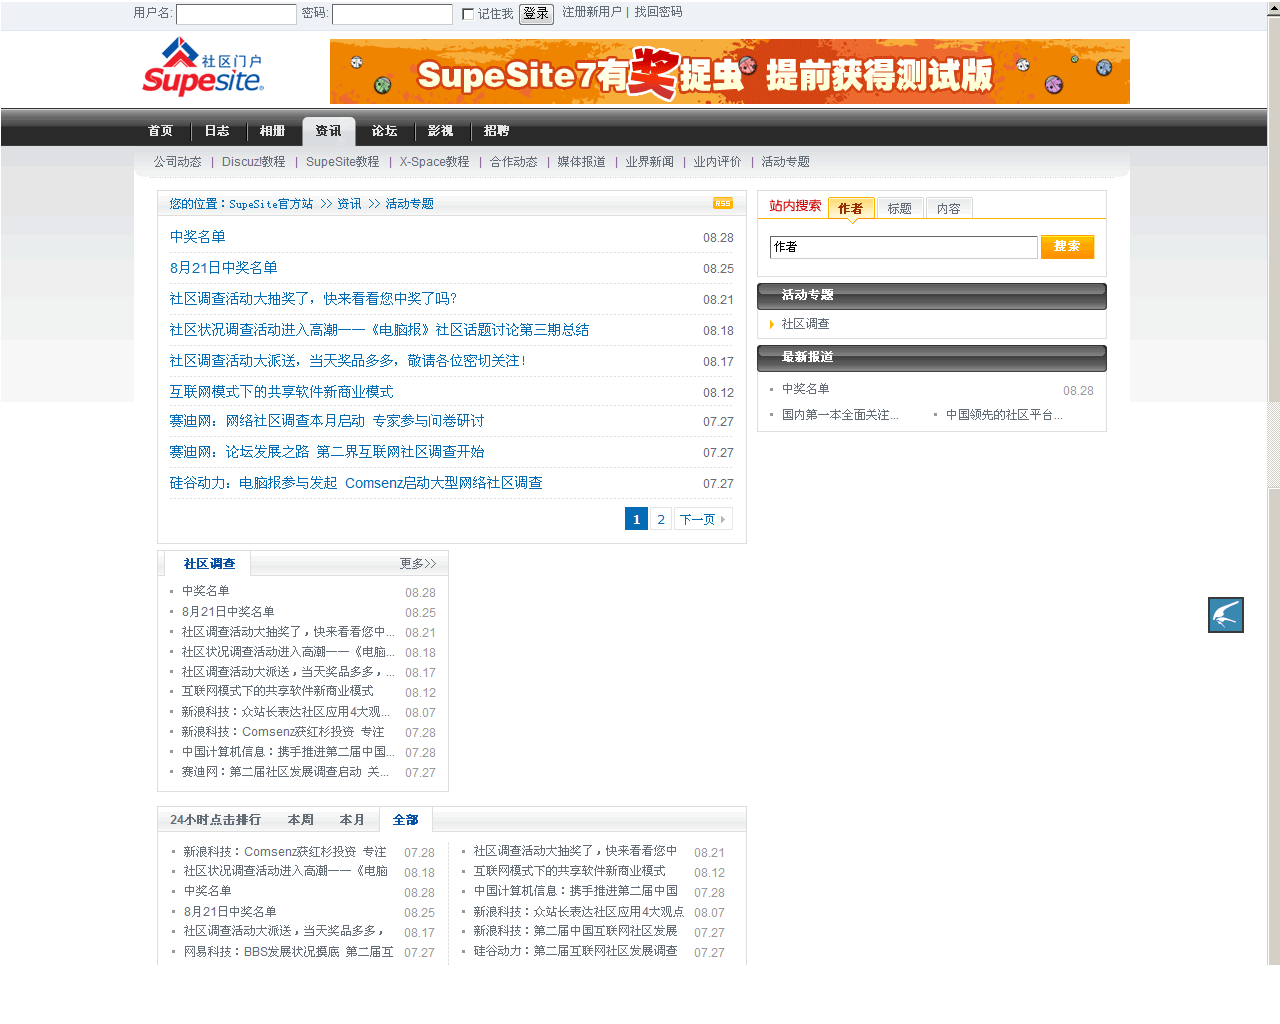This screenshot has height=1024, width=1280.
Task: Click the SupeSite logo
Action: point(203,67)
